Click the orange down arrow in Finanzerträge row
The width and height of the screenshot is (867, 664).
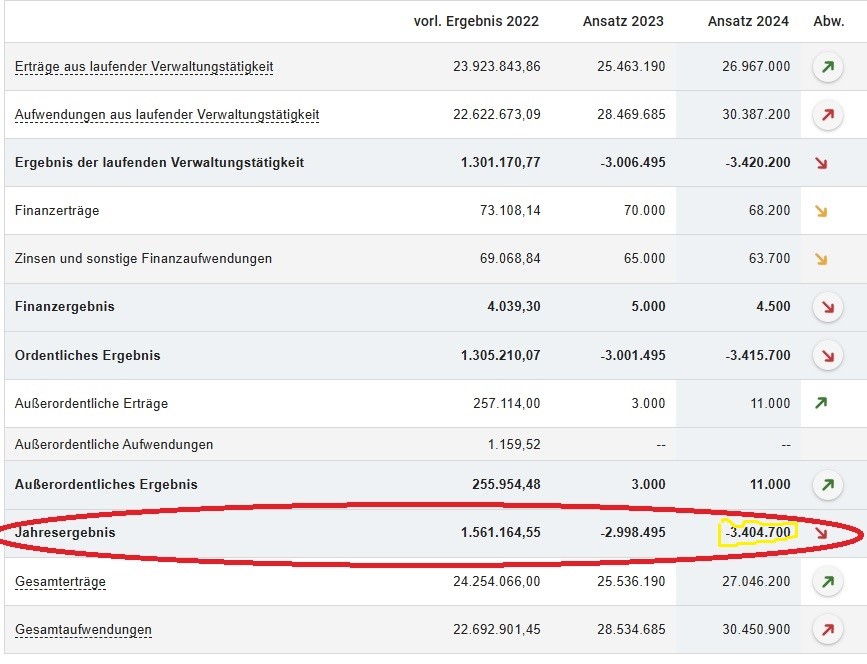pyautogui.click(x=821, y=211)
